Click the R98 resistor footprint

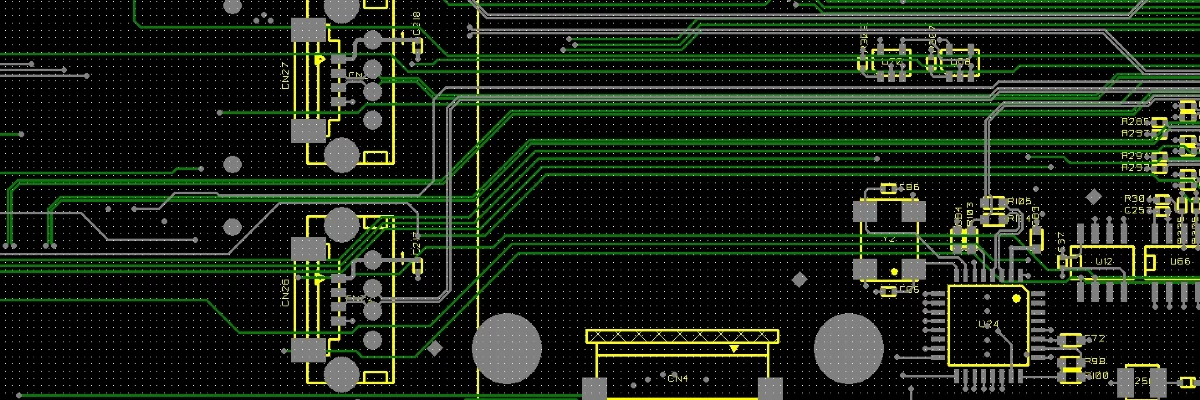tap(1070, 362)
